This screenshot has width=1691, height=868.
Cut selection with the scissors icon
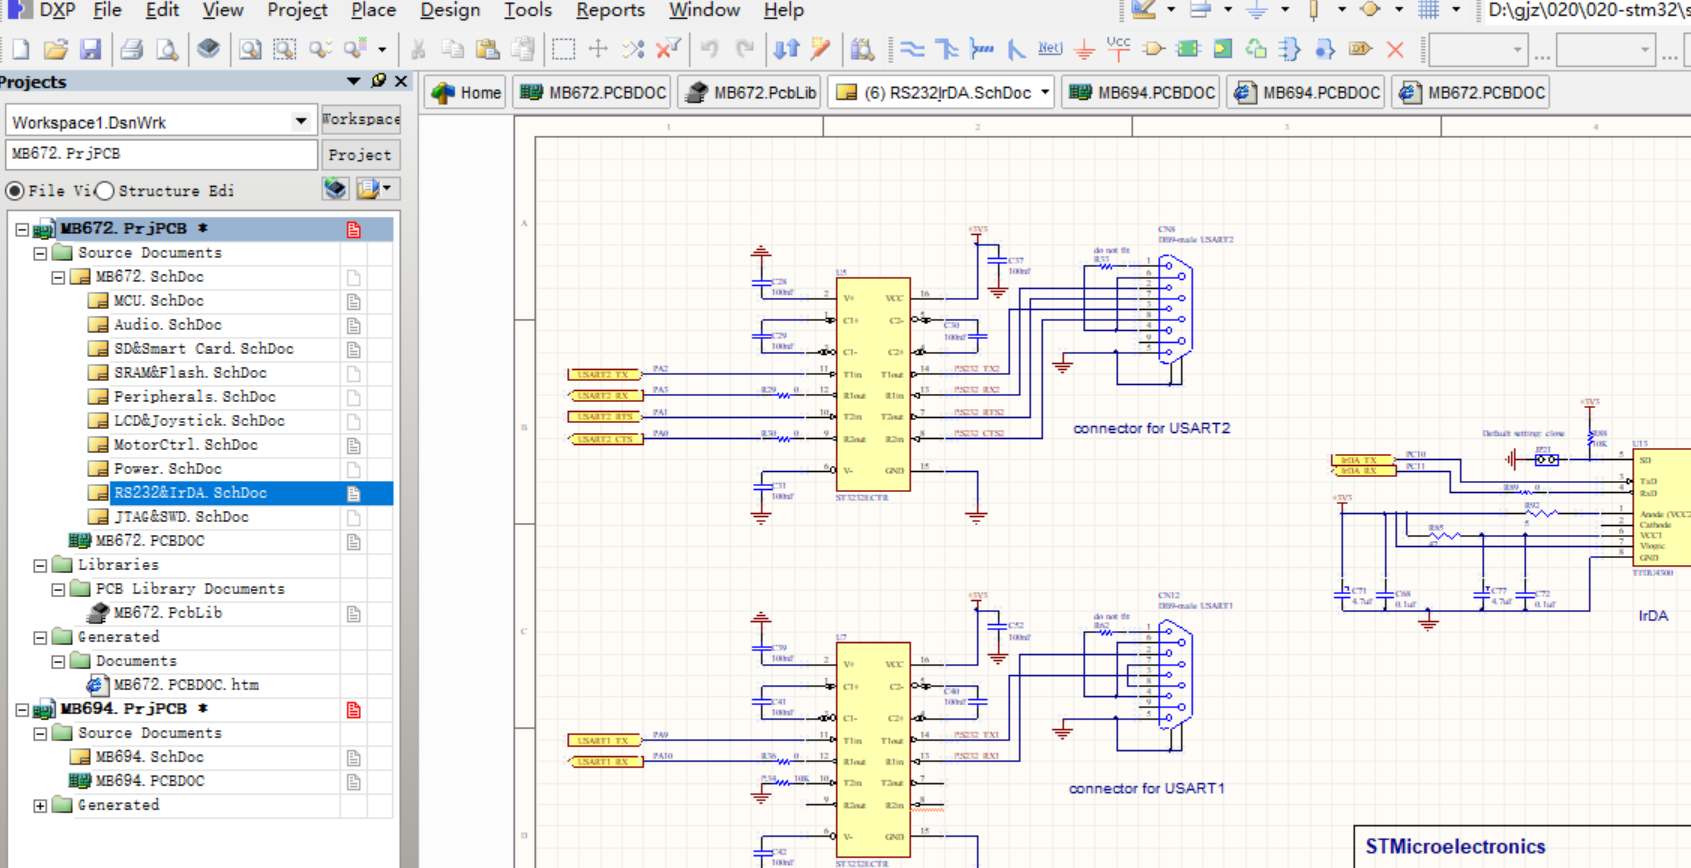pos(418,49)
